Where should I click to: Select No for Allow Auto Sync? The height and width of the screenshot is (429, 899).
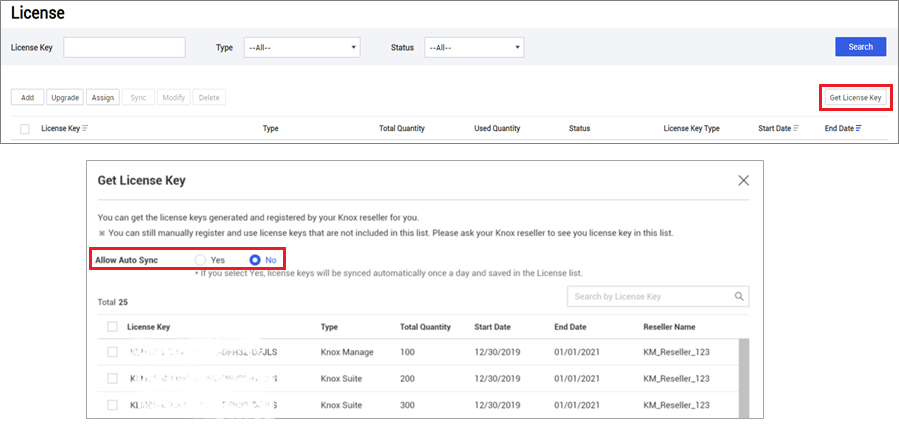pyautogui.click(x=255, y=260)
